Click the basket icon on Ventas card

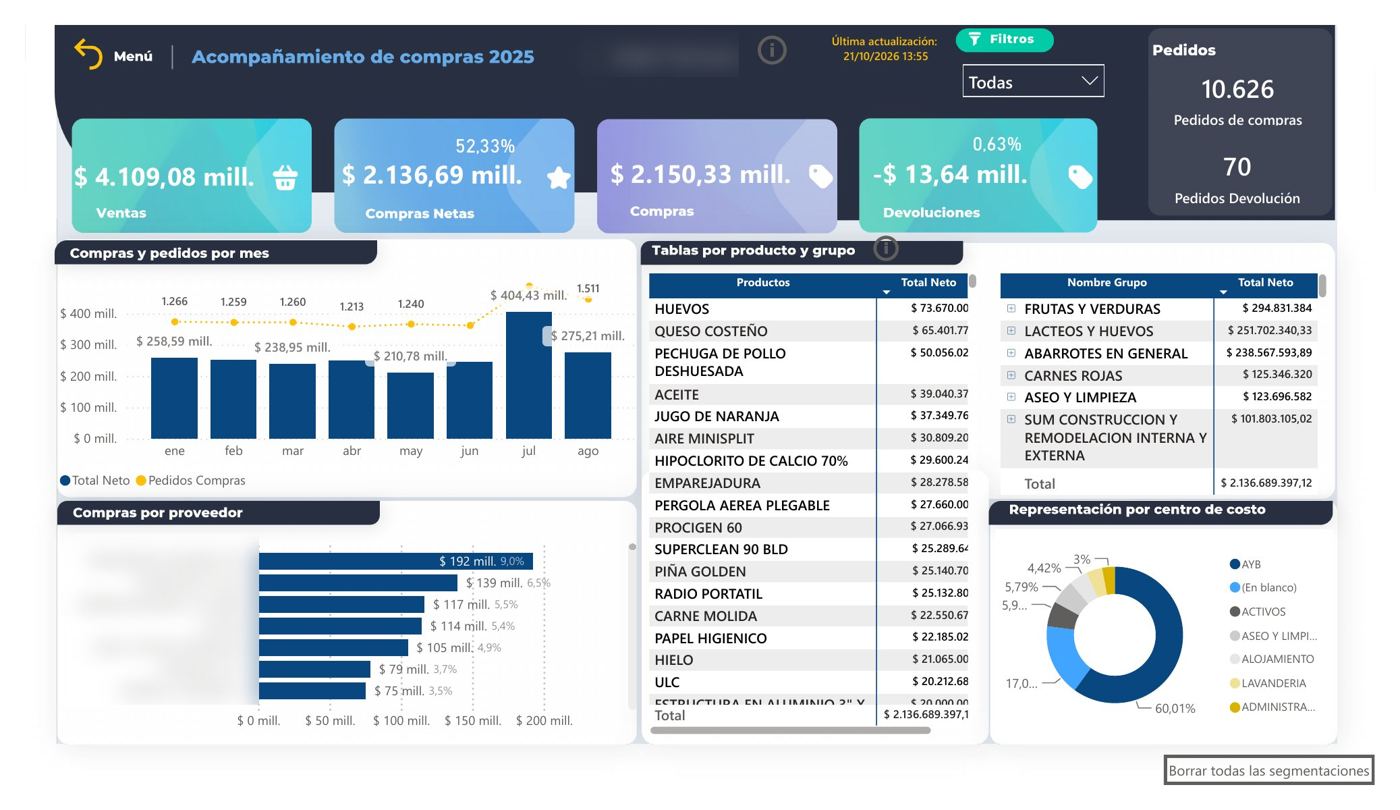click(x=285, y=178)
